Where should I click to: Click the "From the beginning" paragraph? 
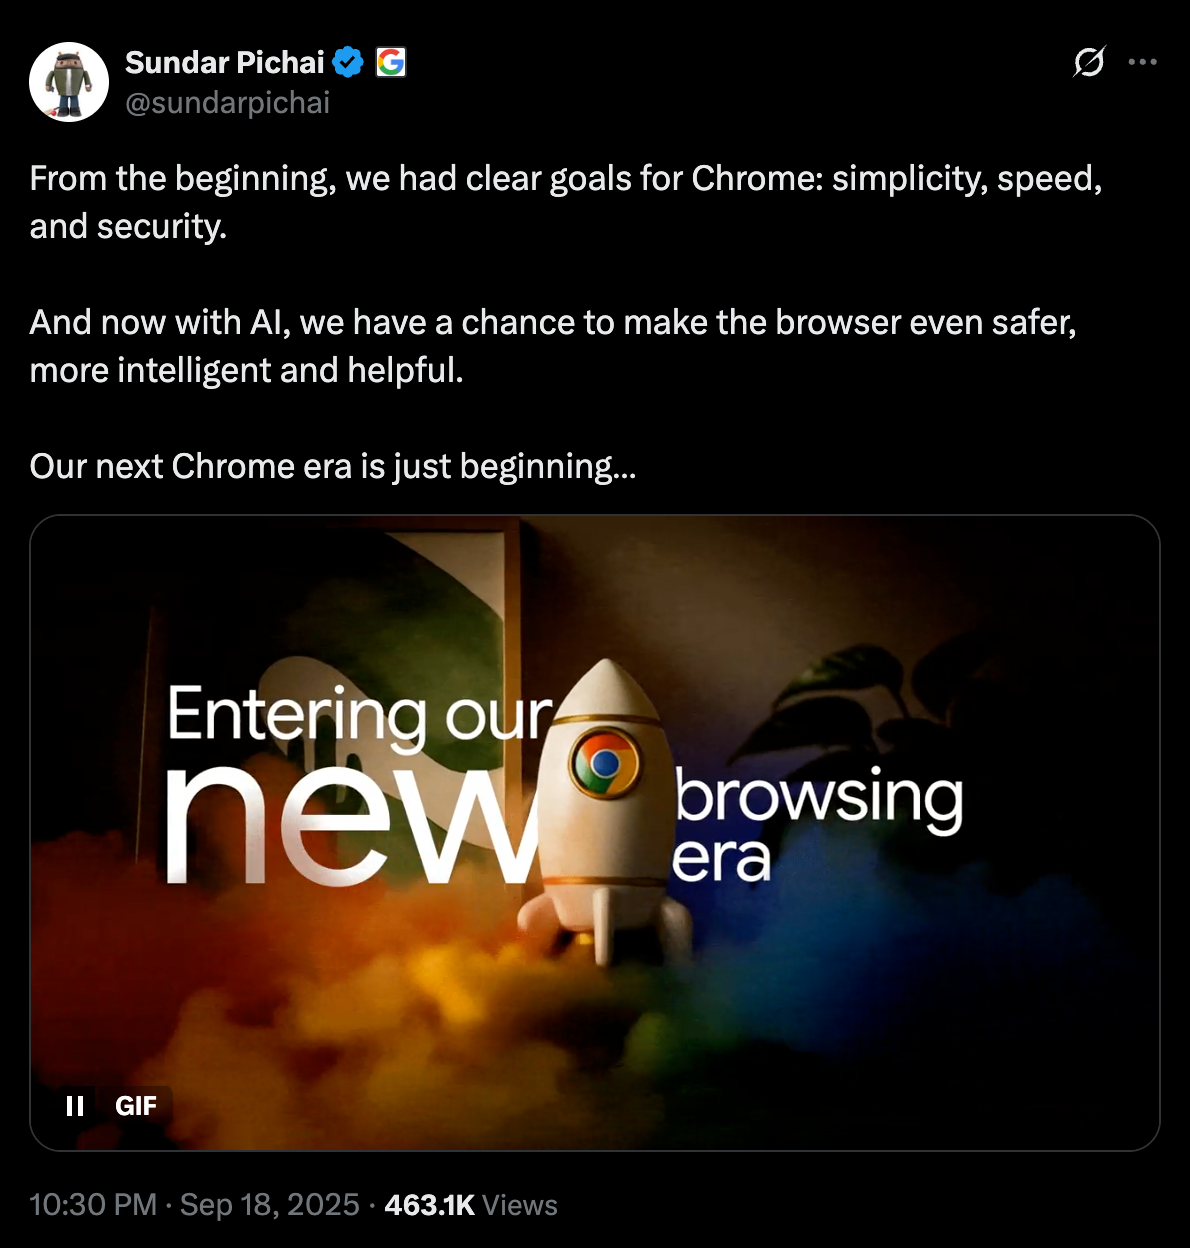(566, 202)
